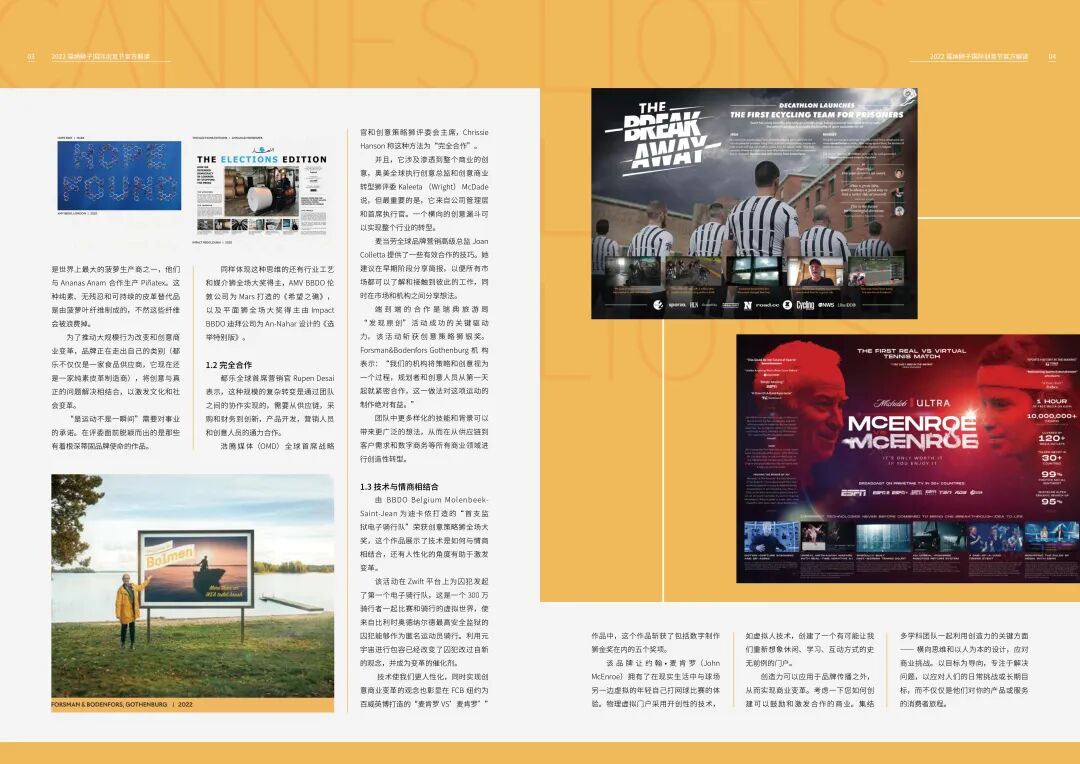The width and height of the screenshot is (1080, 764).
Task: Select the page number 04
Action: coord(1052,56)
